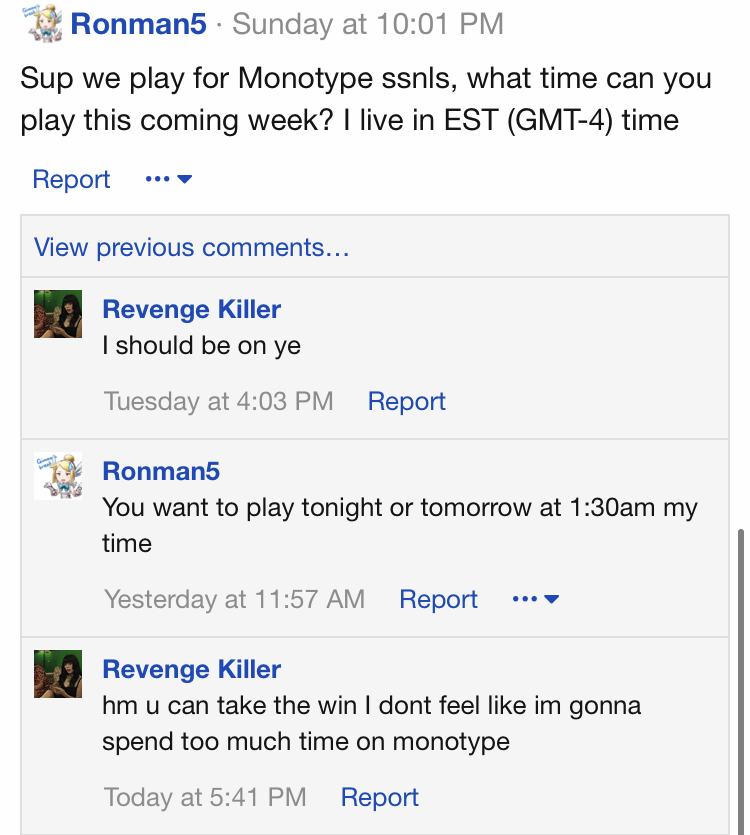Report the main Monotype ssnls post
This screenshot has height=835, width=750.
[x=71, y=179]
